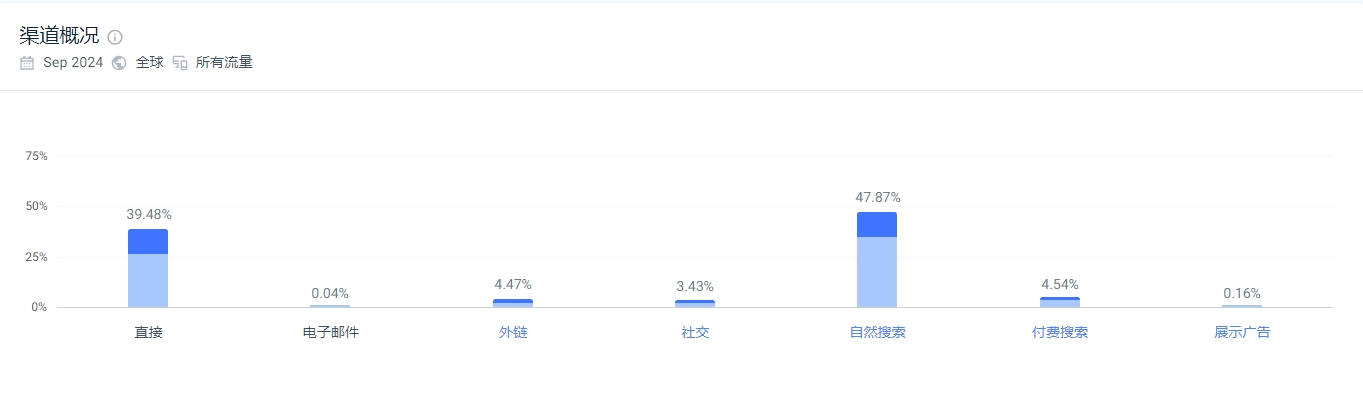Screen dimensions: 1363x393
Task: Click the 社交 bar showing 3.43%
Action: (x=695, y=303)
